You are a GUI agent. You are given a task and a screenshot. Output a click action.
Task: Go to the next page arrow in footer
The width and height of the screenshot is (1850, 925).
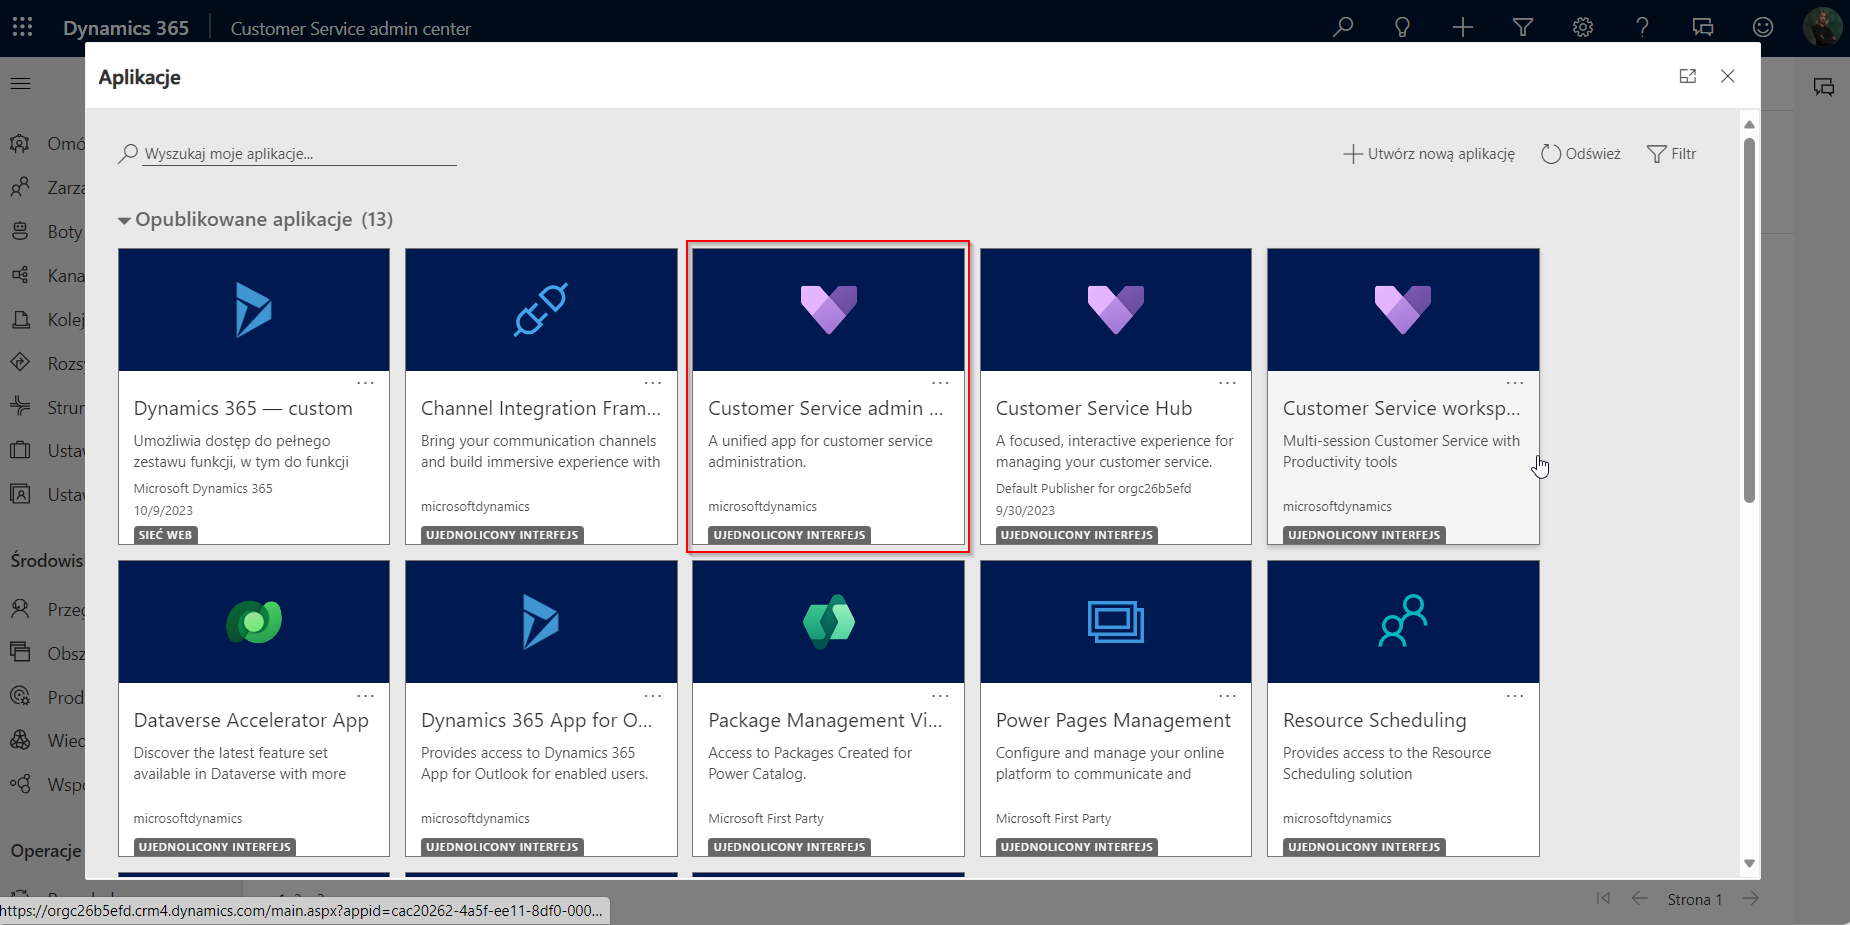click(x=1750, y=898)
